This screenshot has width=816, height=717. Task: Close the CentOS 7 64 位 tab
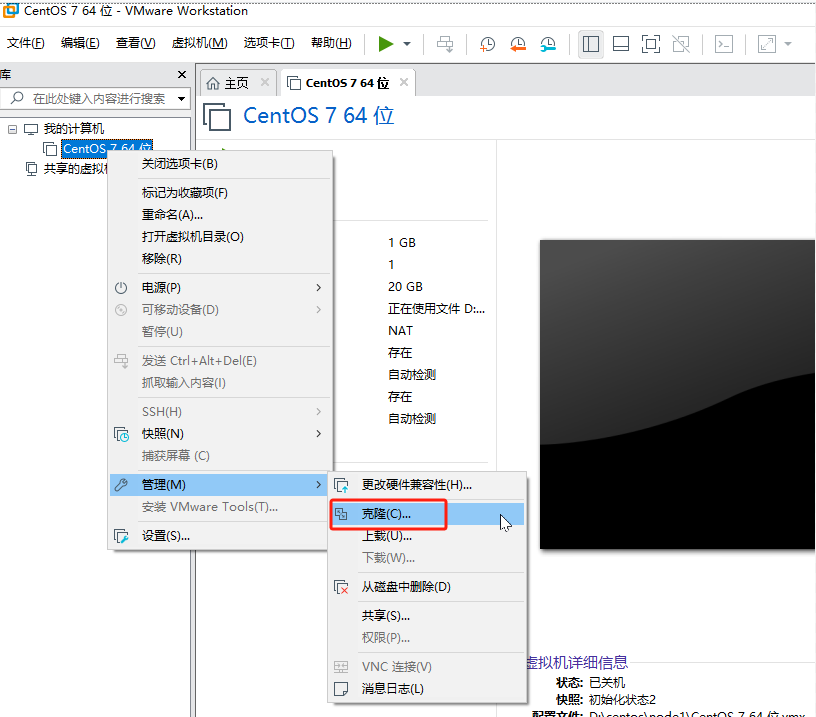[404, 82]
